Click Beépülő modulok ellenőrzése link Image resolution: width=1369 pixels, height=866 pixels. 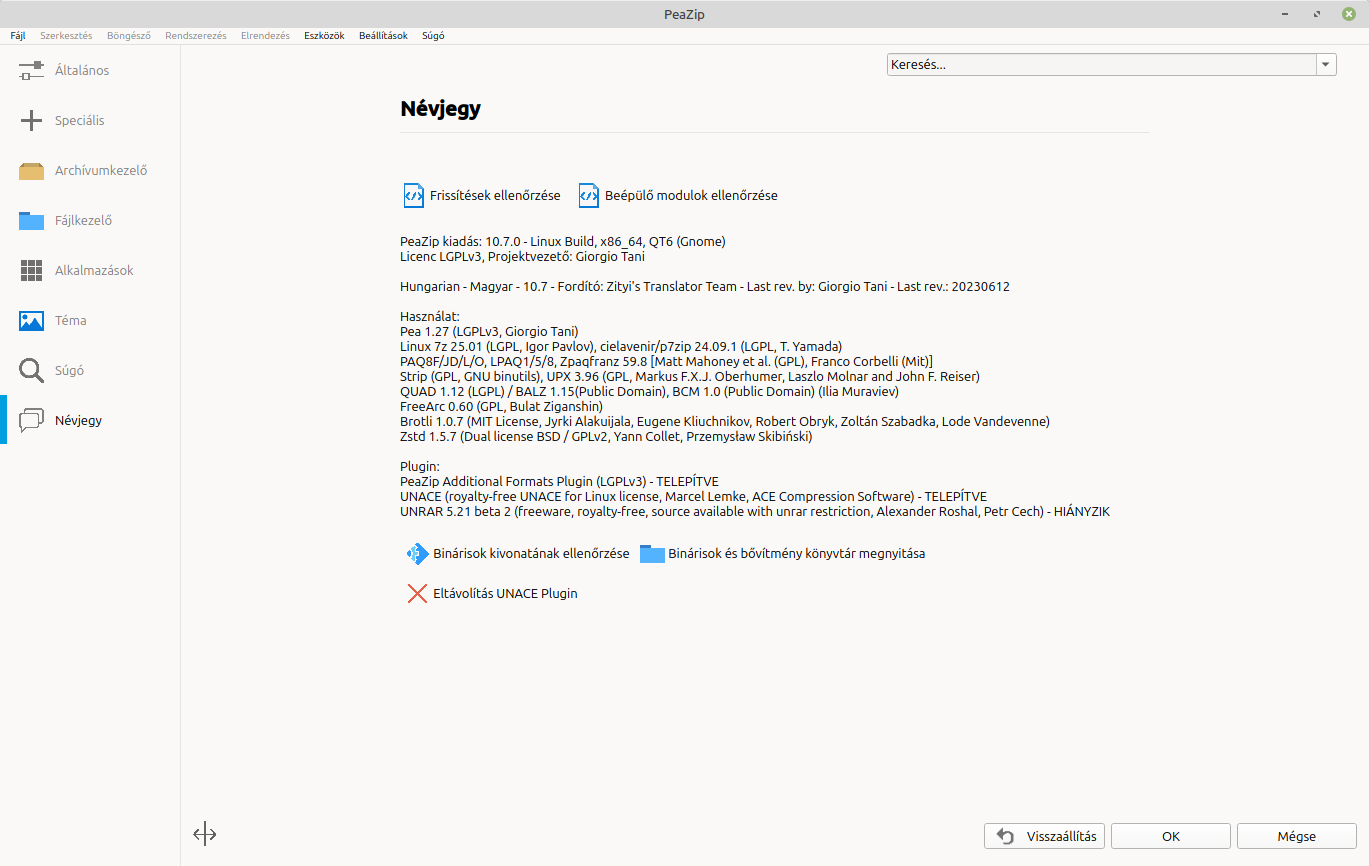click(690, 195)
